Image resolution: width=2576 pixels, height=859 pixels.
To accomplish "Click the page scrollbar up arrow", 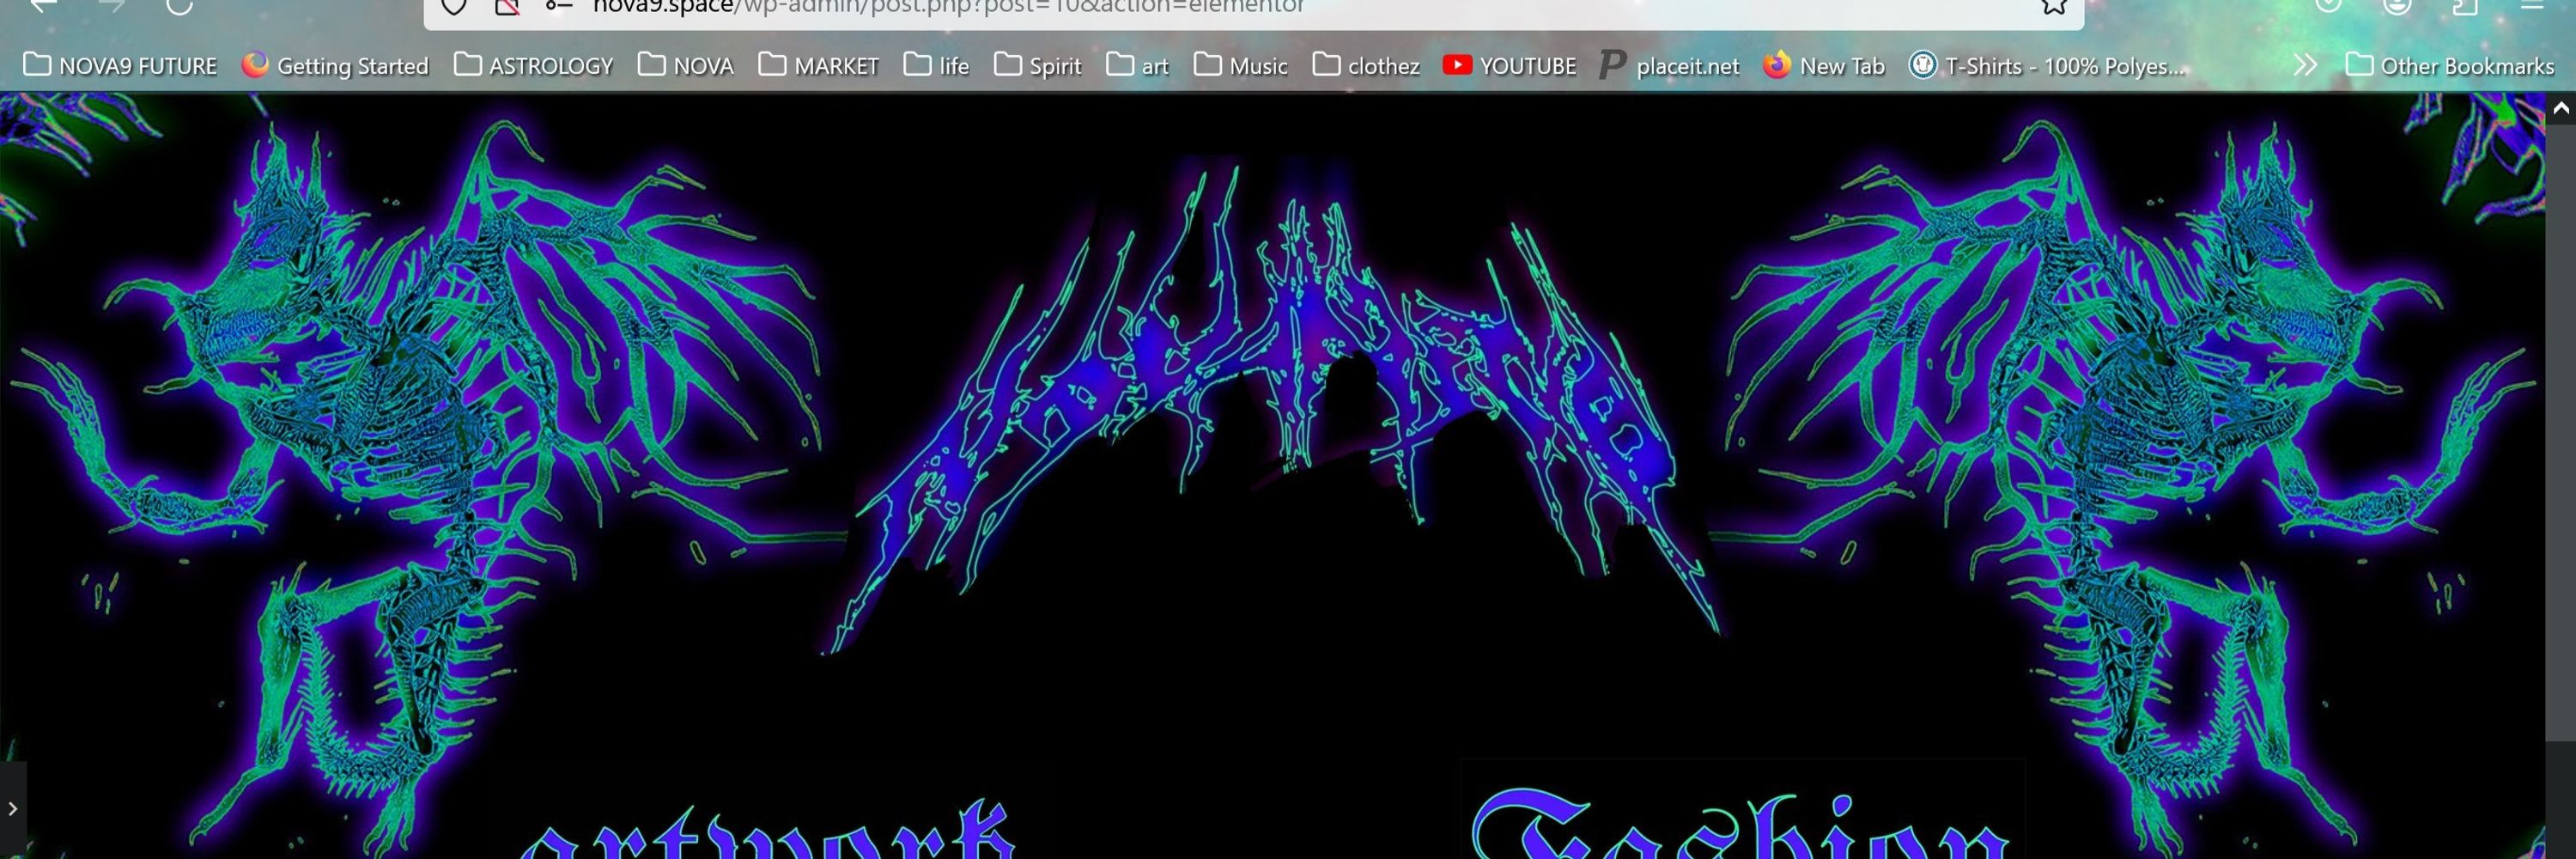I will click(x=2560, y=108).
